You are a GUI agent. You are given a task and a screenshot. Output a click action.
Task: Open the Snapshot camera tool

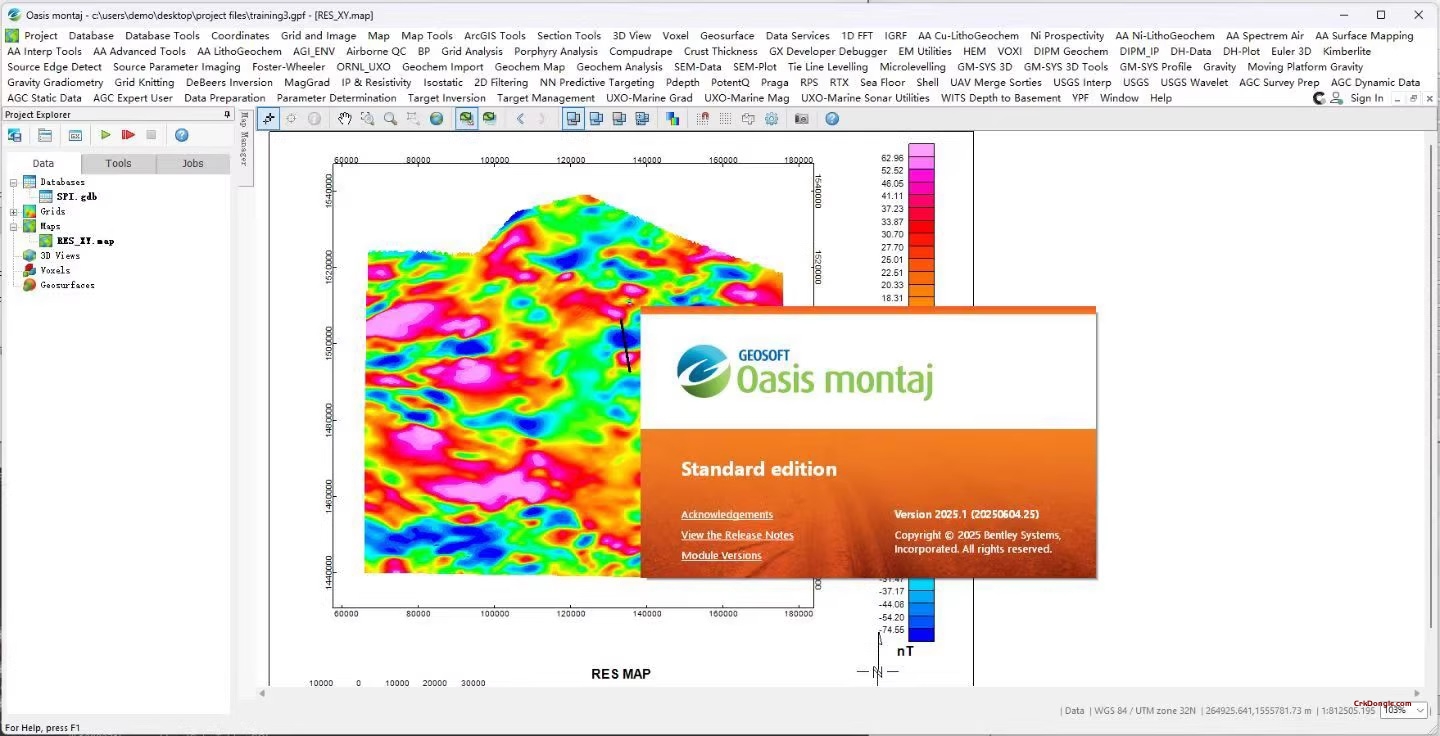click(x=801, y=118)
